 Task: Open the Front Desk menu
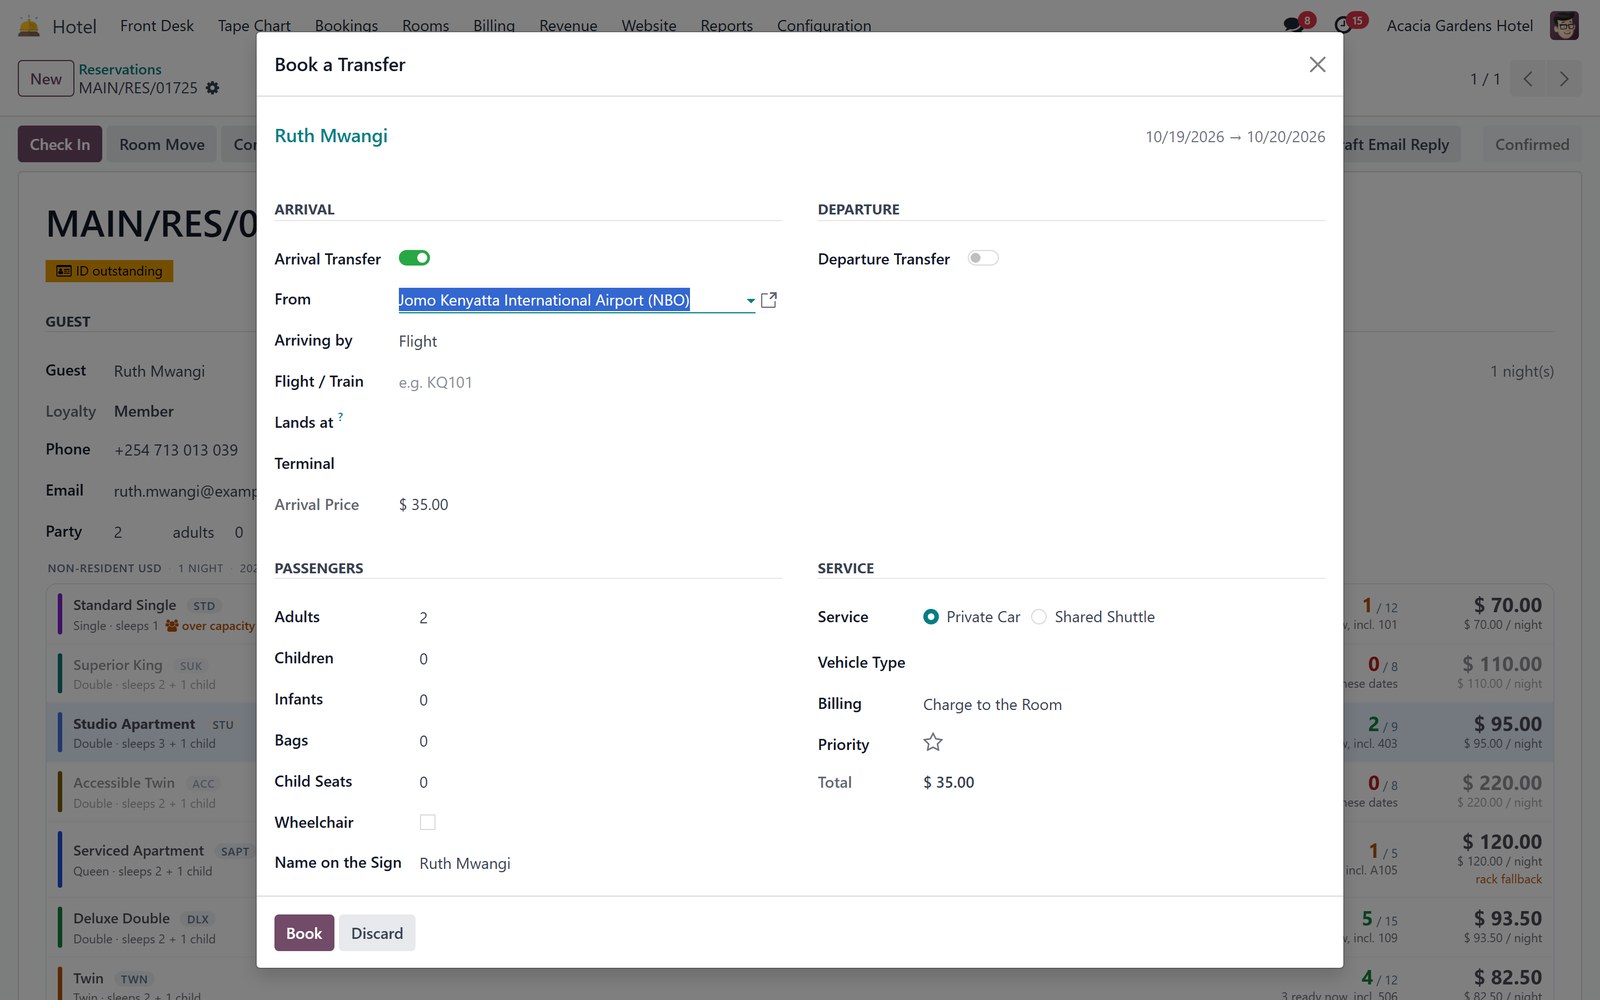157,26
